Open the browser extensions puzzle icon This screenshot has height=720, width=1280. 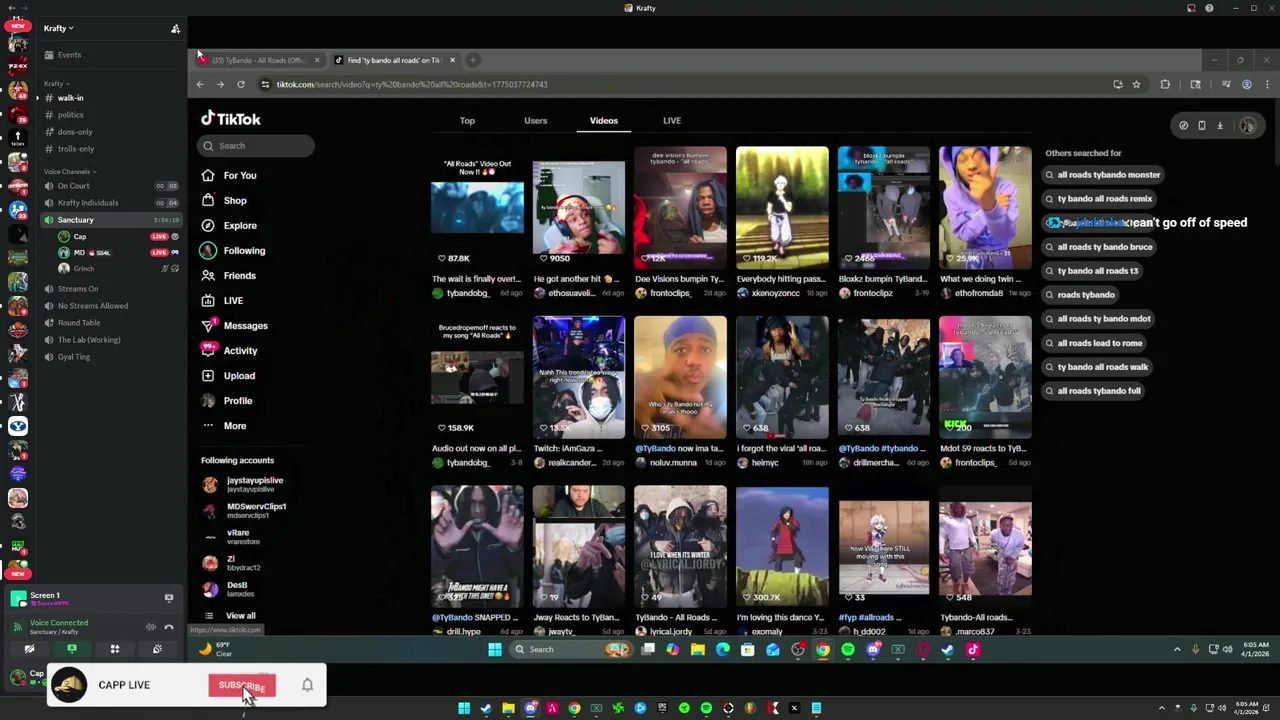[x=1165, y=84]
